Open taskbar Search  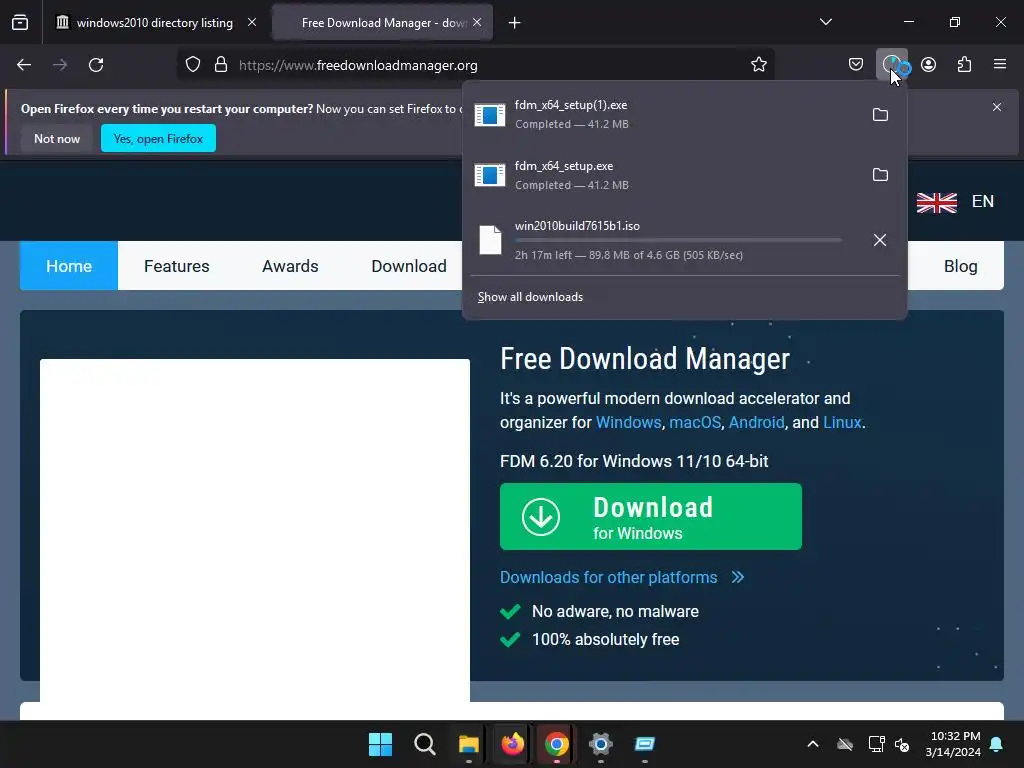(424, 744)
